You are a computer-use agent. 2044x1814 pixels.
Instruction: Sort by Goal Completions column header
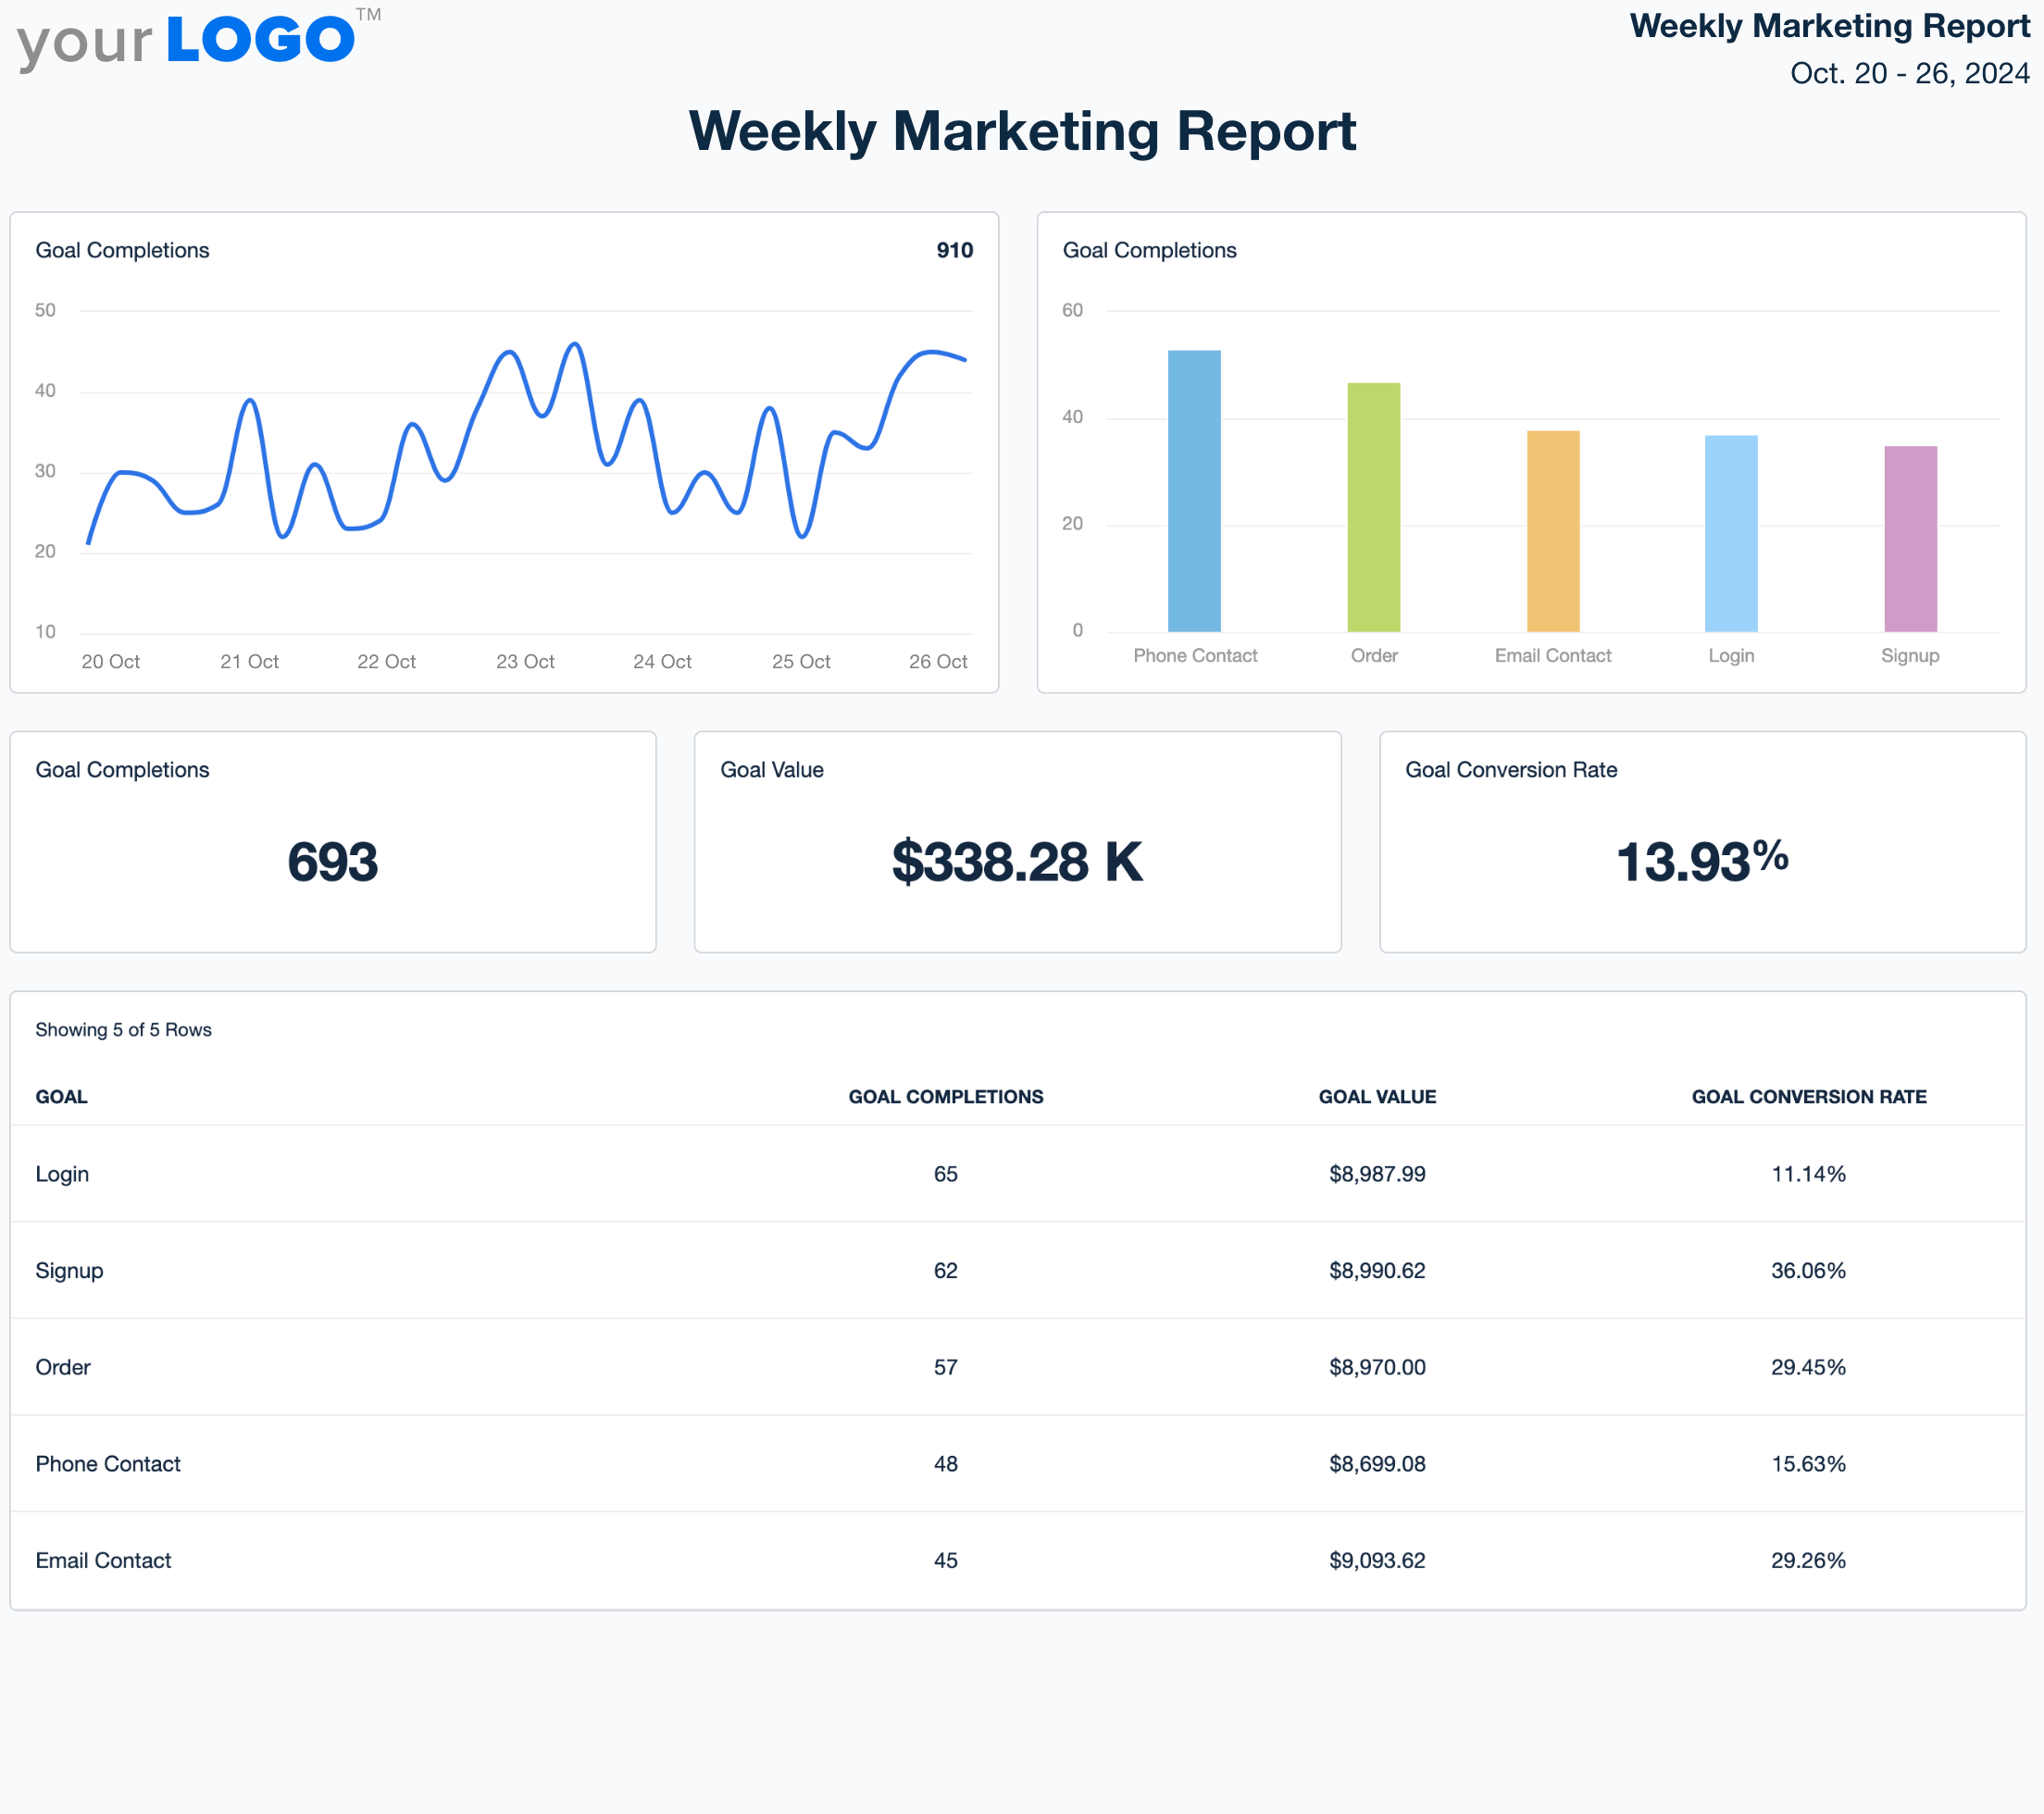click(x=945, y=1097)
